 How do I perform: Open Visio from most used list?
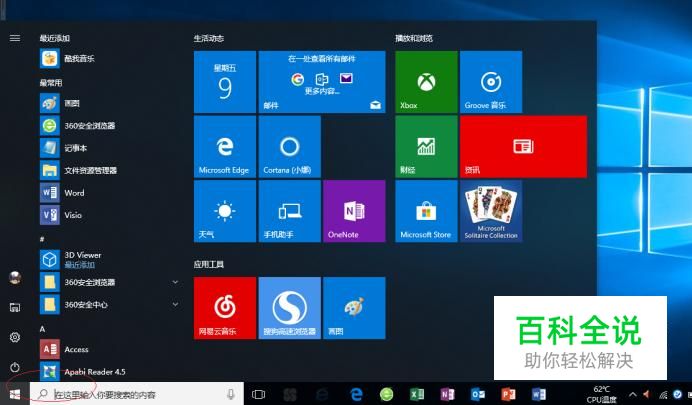[74, 214]
